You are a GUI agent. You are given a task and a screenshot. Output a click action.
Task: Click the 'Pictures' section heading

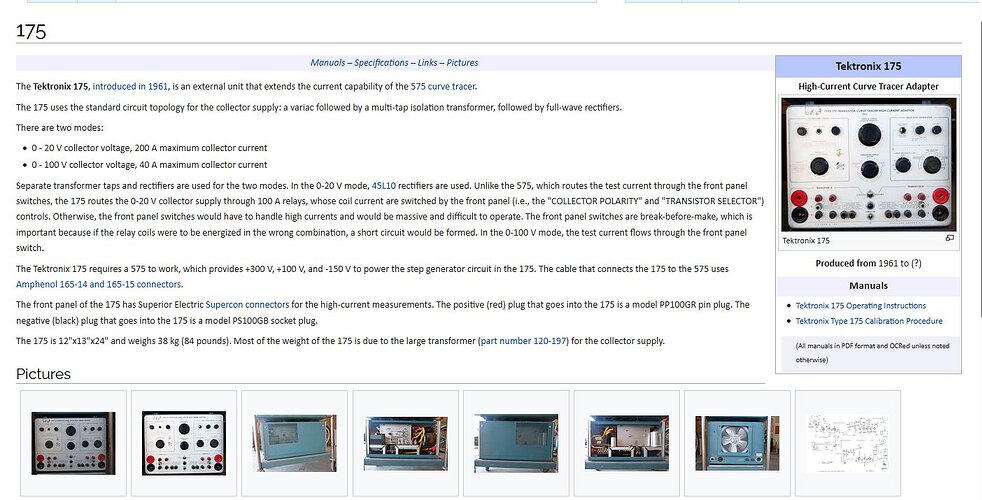[x=43, y=374]
